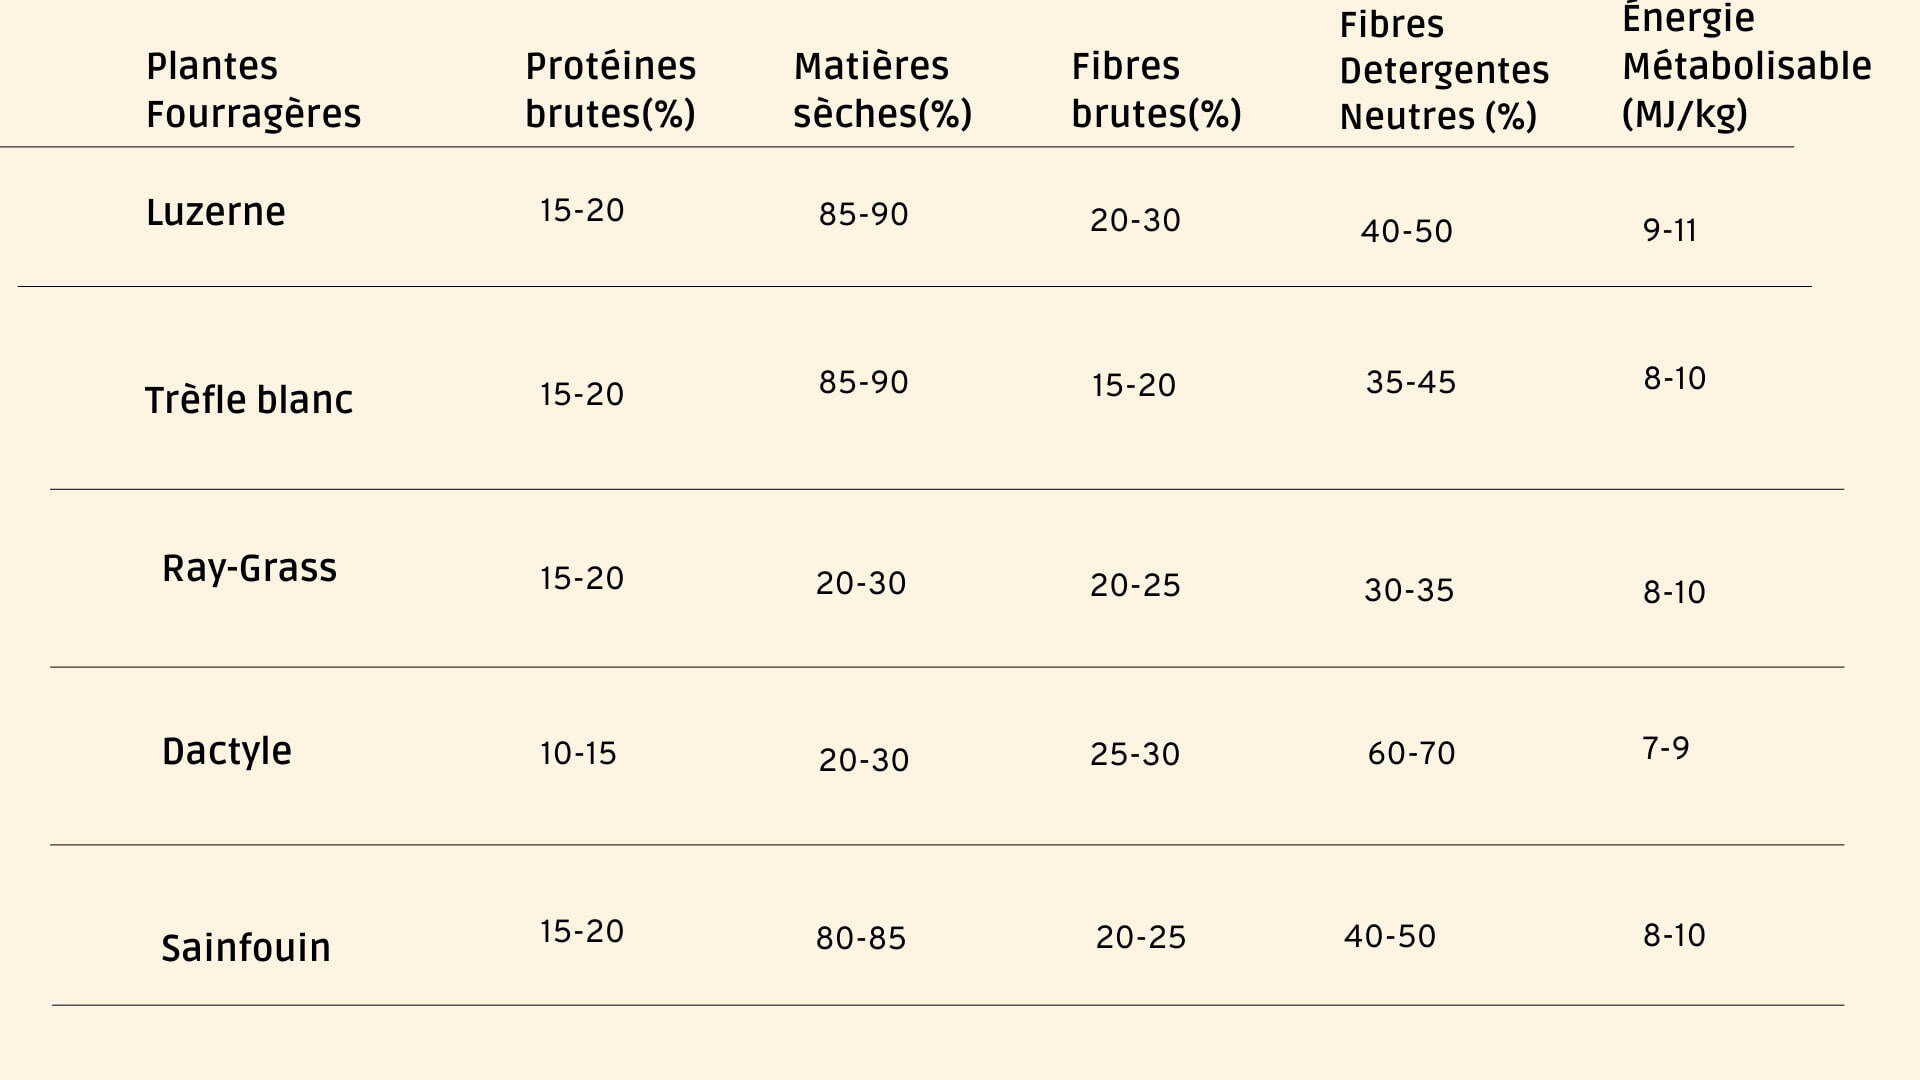This screenshot has width=1920, height=1080.
Task: Select the Matières sèches(%) header
Action: pos(882,90)
